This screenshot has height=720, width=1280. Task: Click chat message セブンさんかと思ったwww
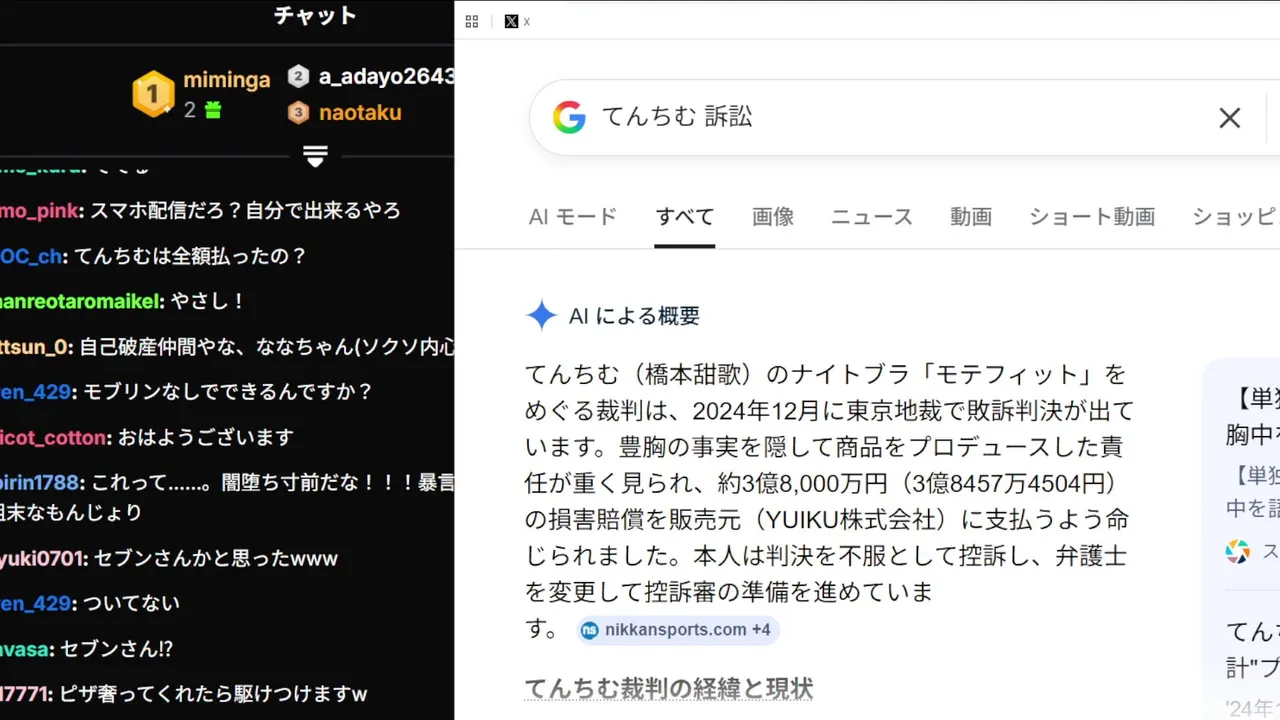coord(215,558)
